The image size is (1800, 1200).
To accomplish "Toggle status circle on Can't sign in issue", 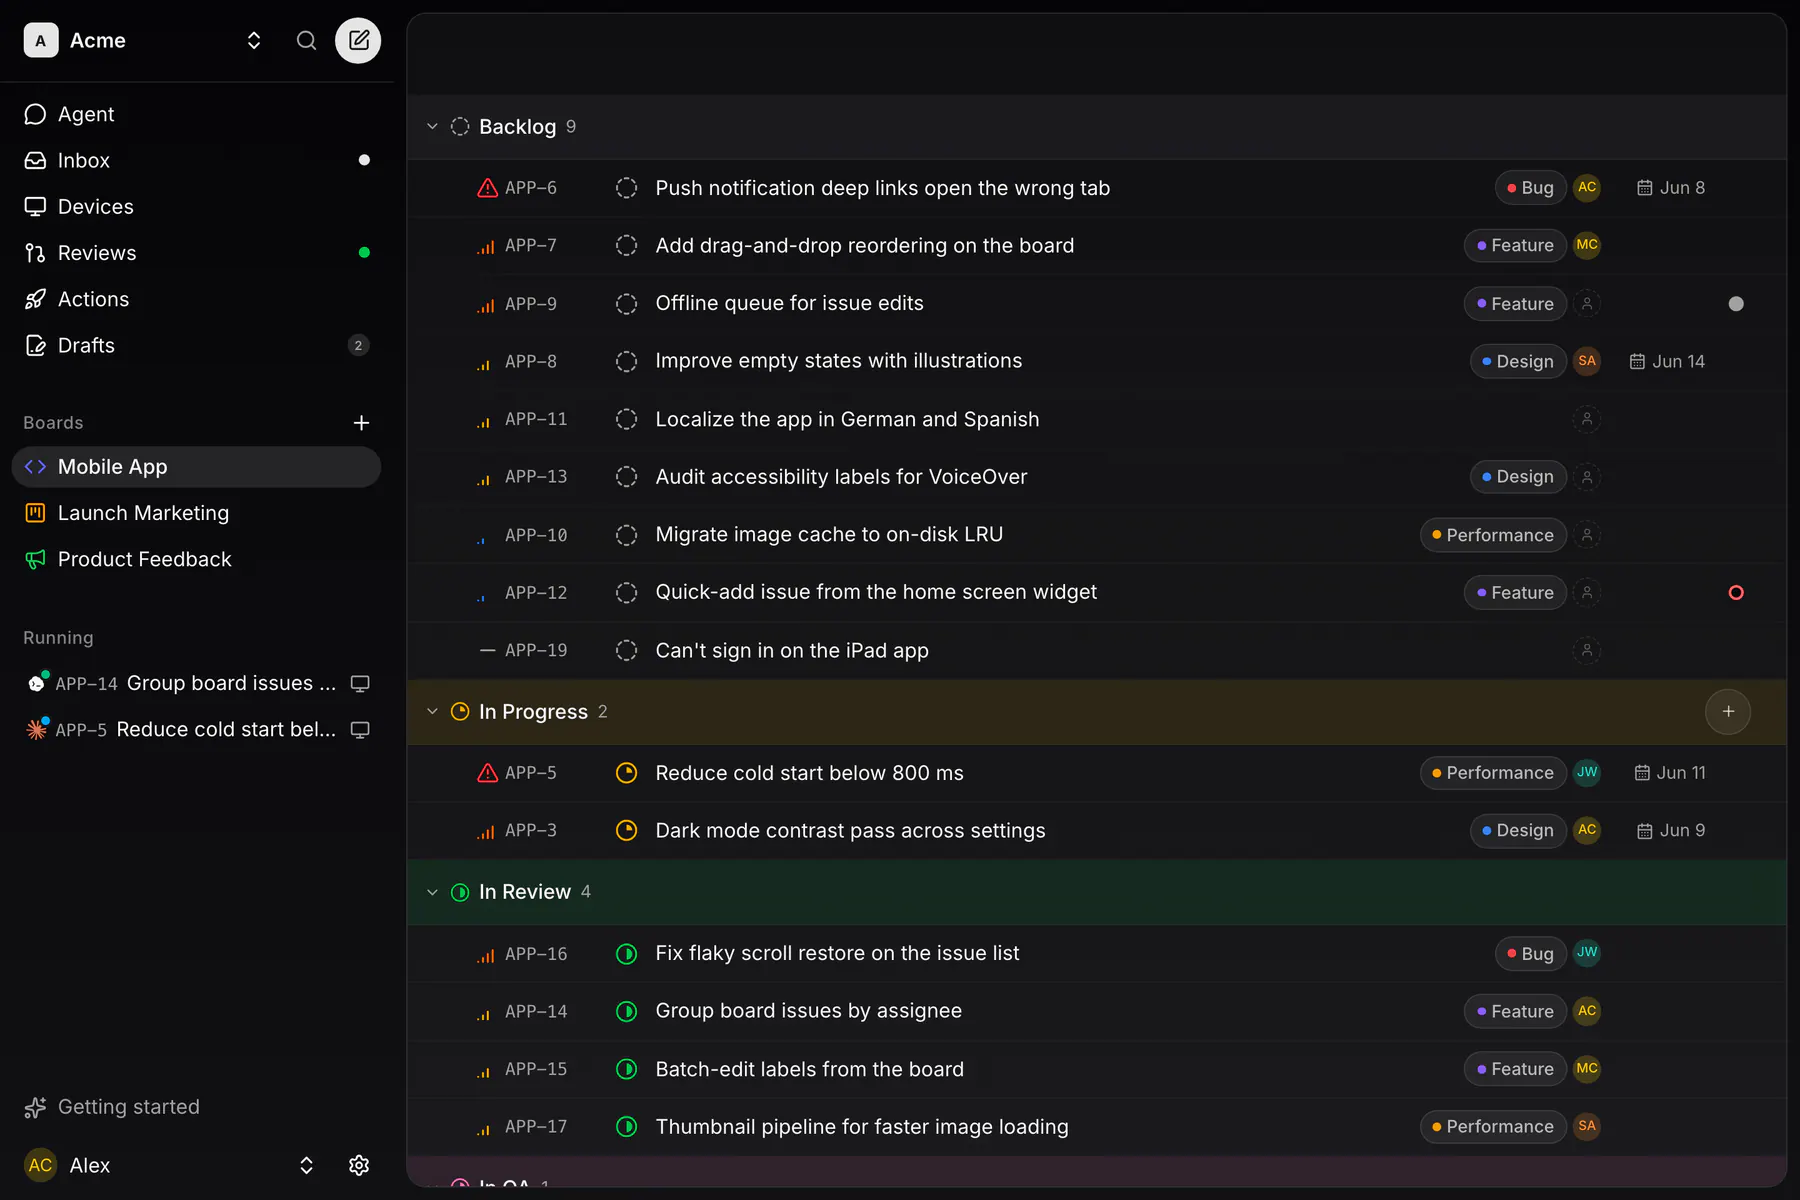I will point(626,651).
